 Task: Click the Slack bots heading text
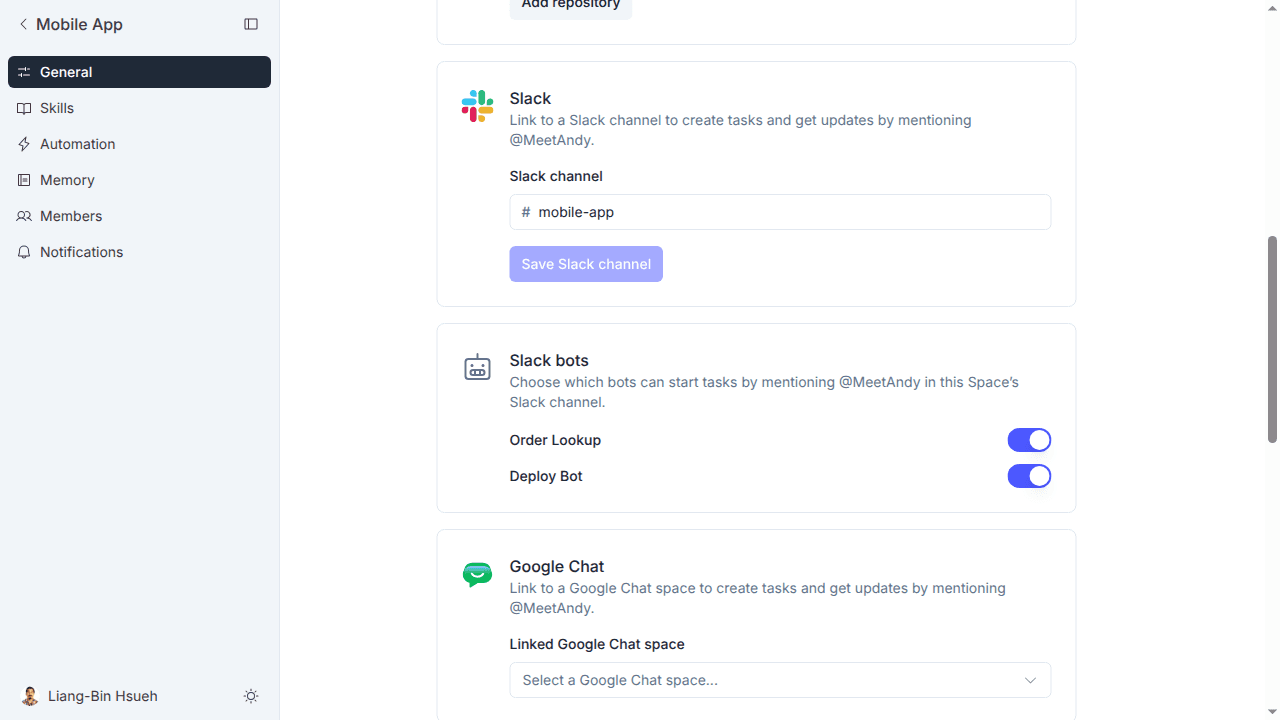(x=549, y=360)
